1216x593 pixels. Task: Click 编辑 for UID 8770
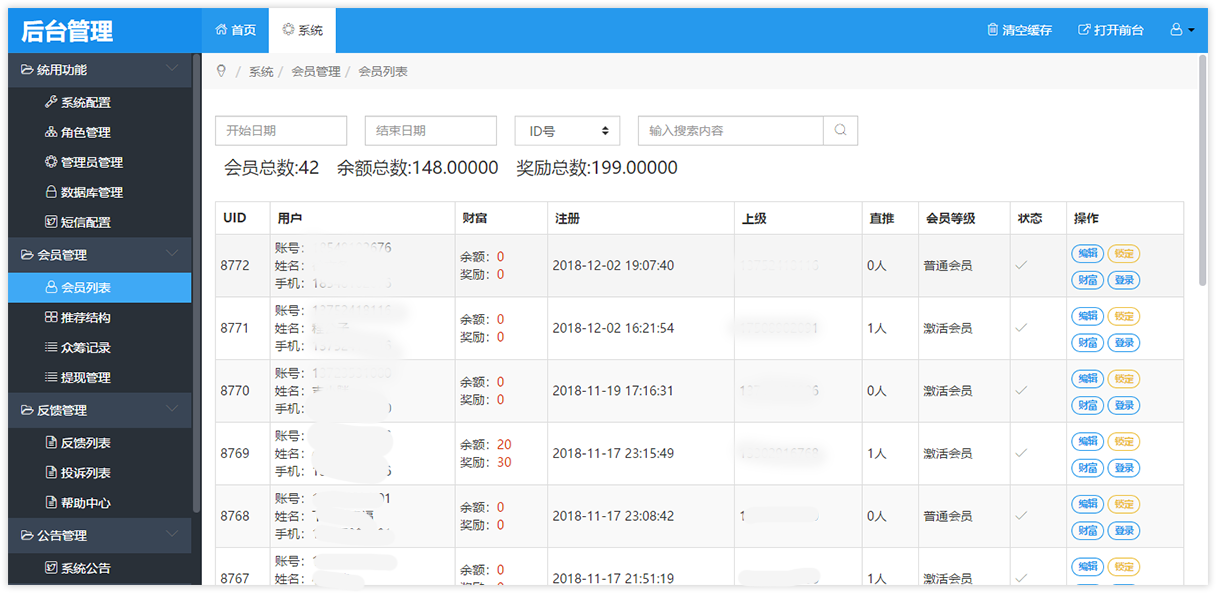[1087, 379]
